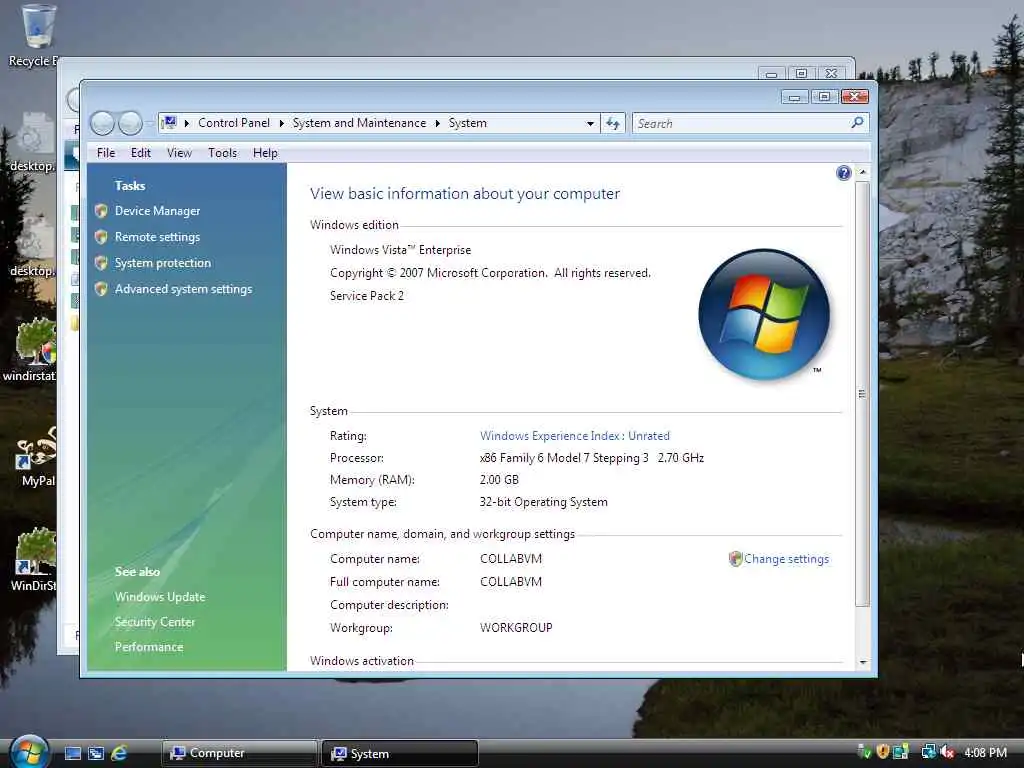Click the muted volume tray icon
The image size is (1024, 768).
[948, 752]
